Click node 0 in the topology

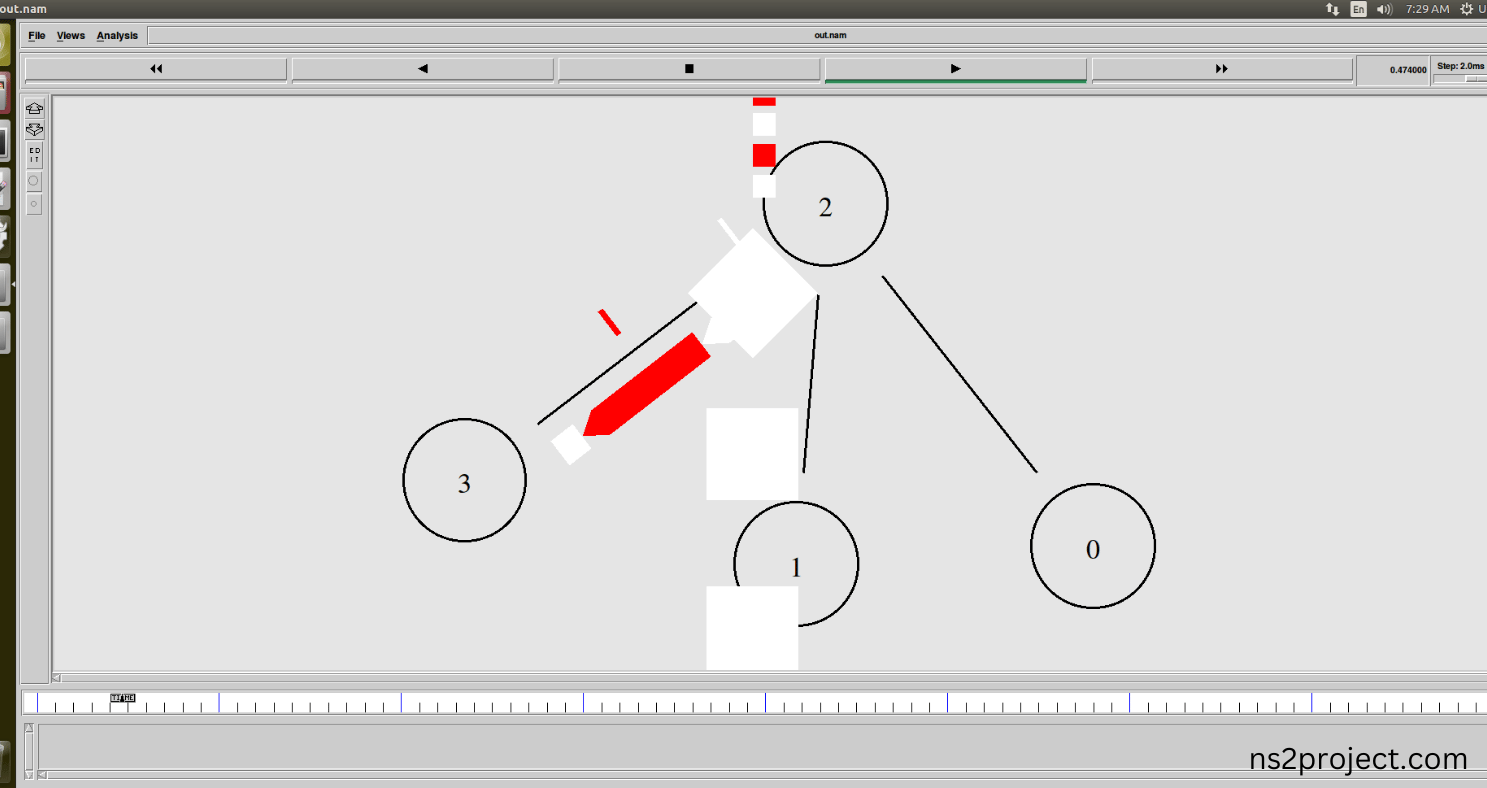click(x=1093, y=546)
